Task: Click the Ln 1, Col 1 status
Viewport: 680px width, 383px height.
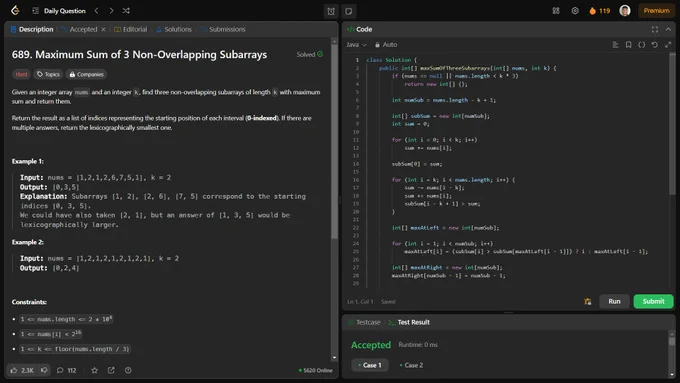Action: tap(360, 302)
